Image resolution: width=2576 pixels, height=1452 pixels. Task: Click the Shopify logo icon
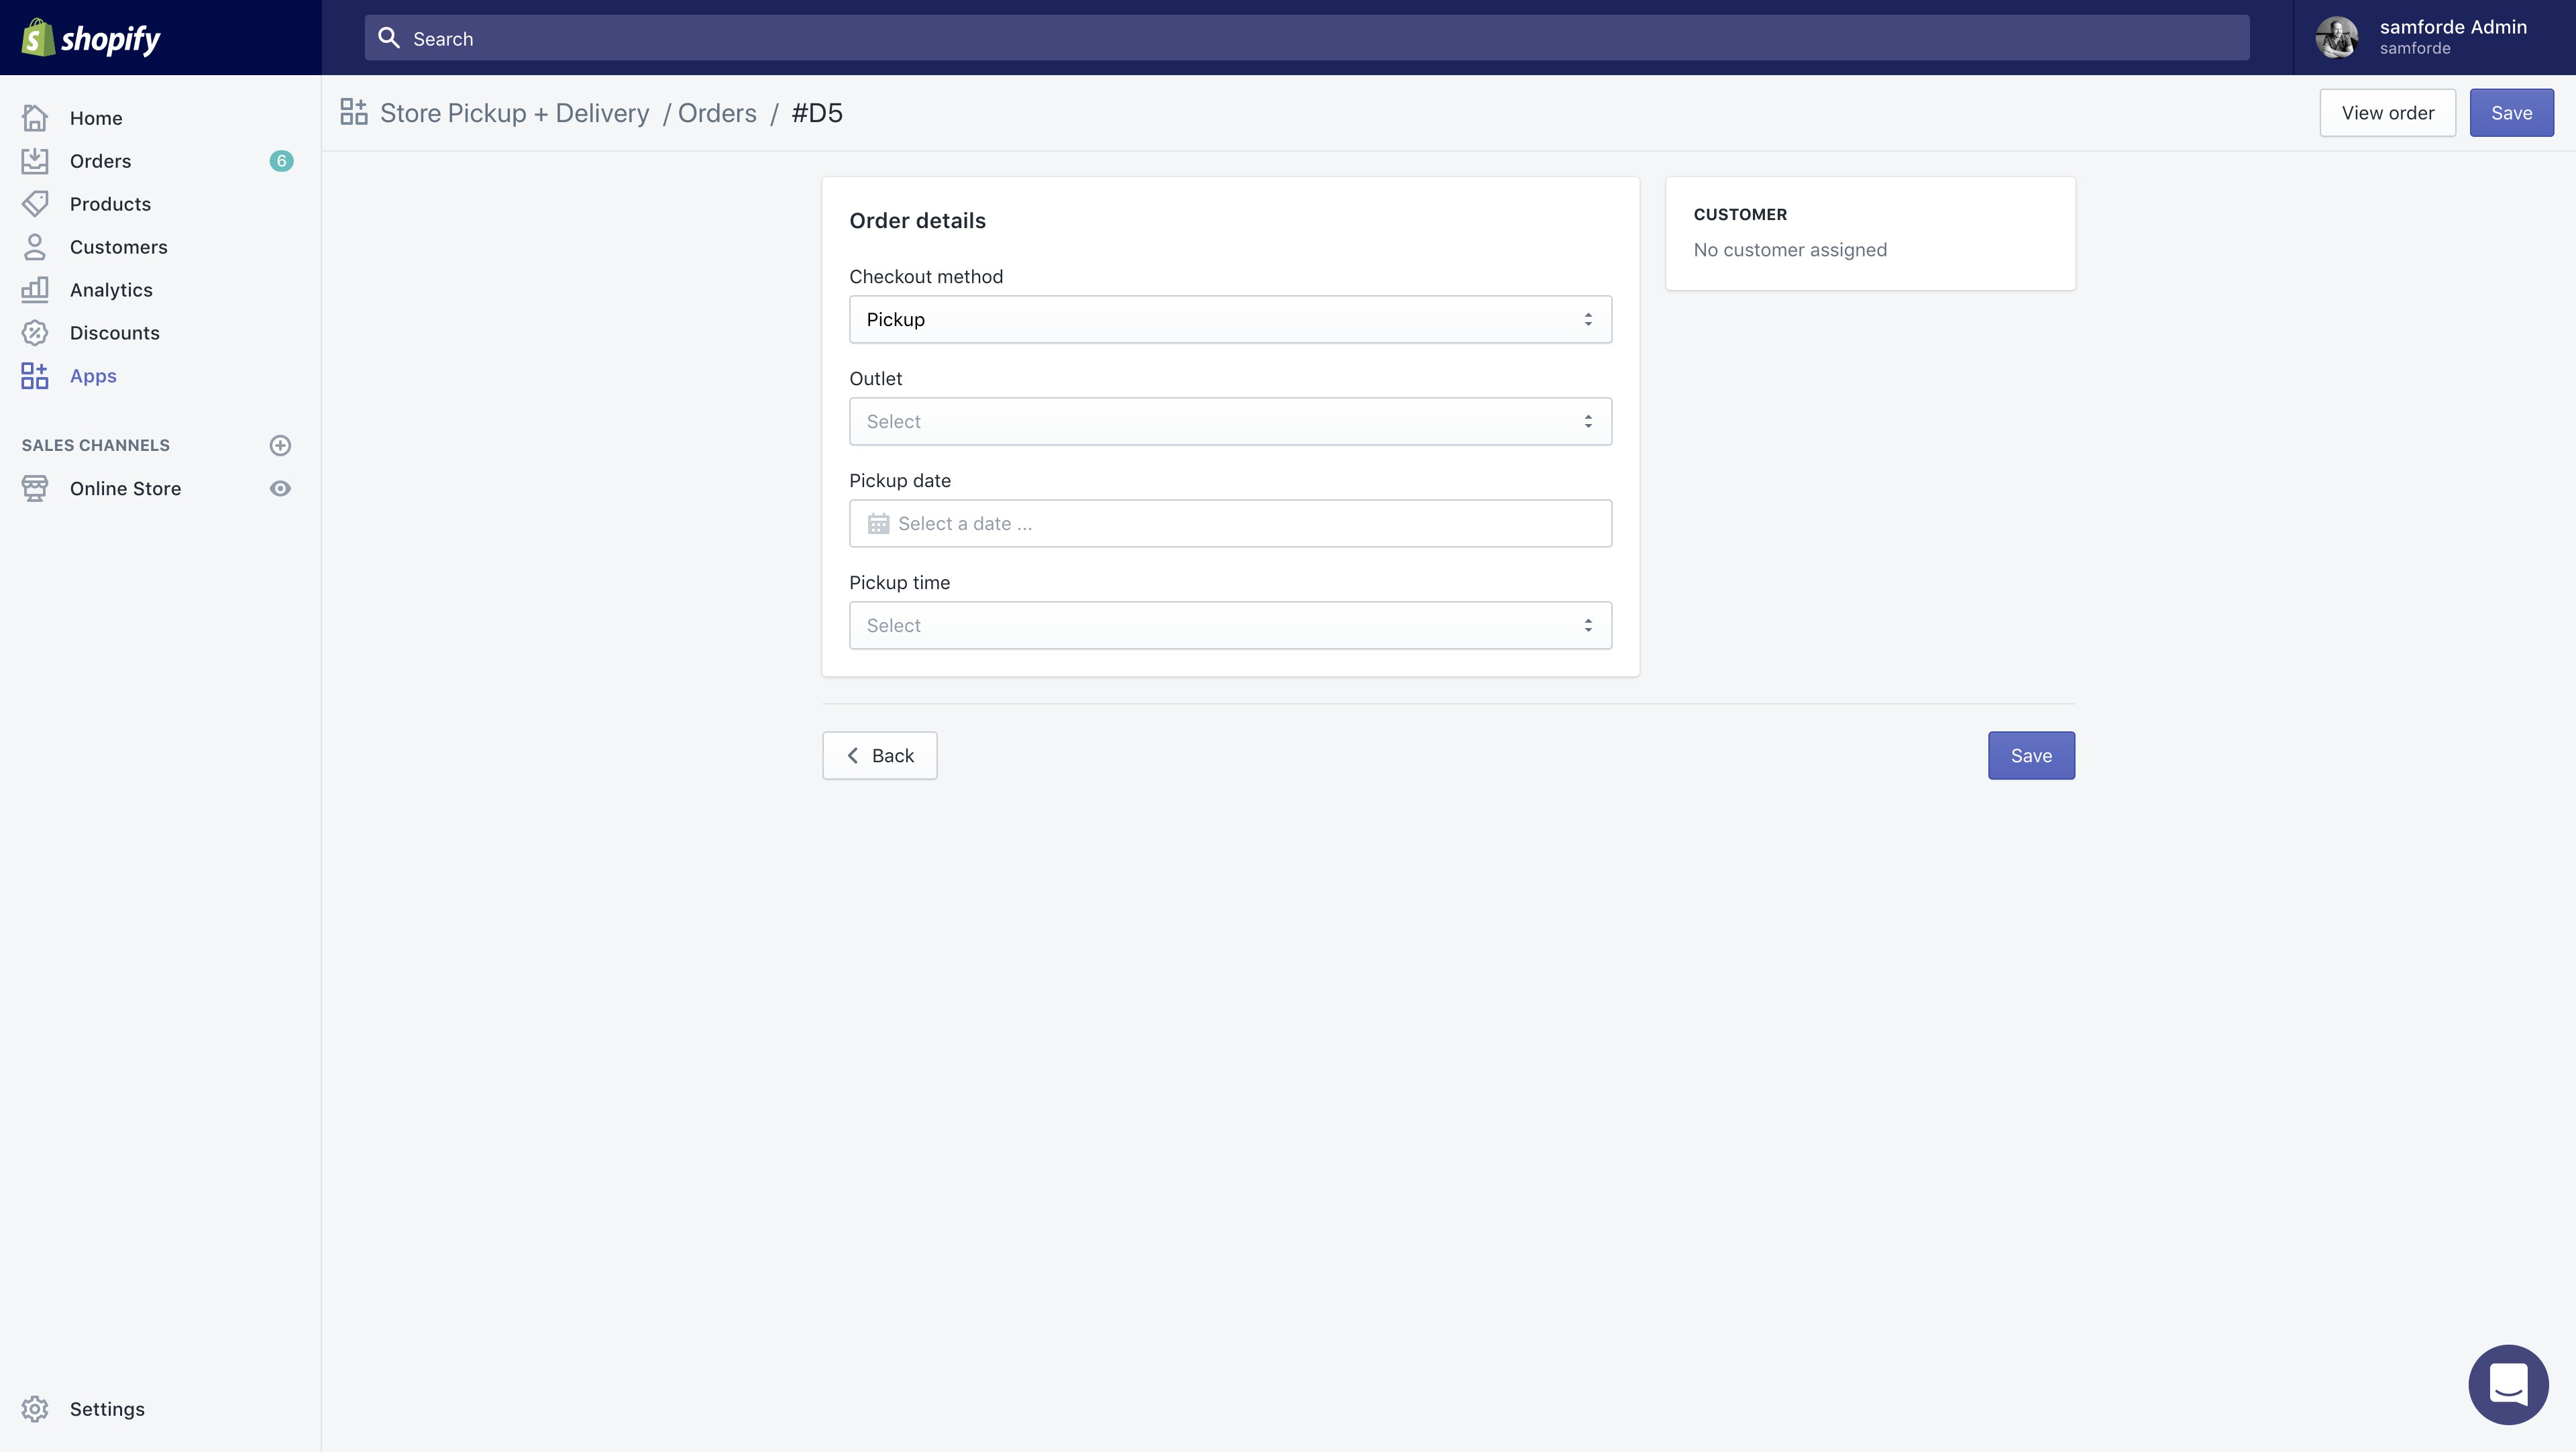click(38, 38)
